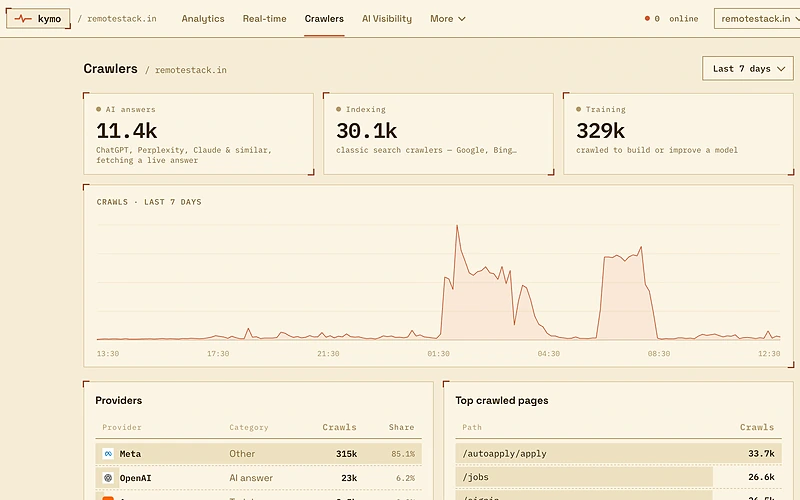Viewport: 800px width, 500px height.
Task: Sort by the Category column header
Action: tap(248, 428)
